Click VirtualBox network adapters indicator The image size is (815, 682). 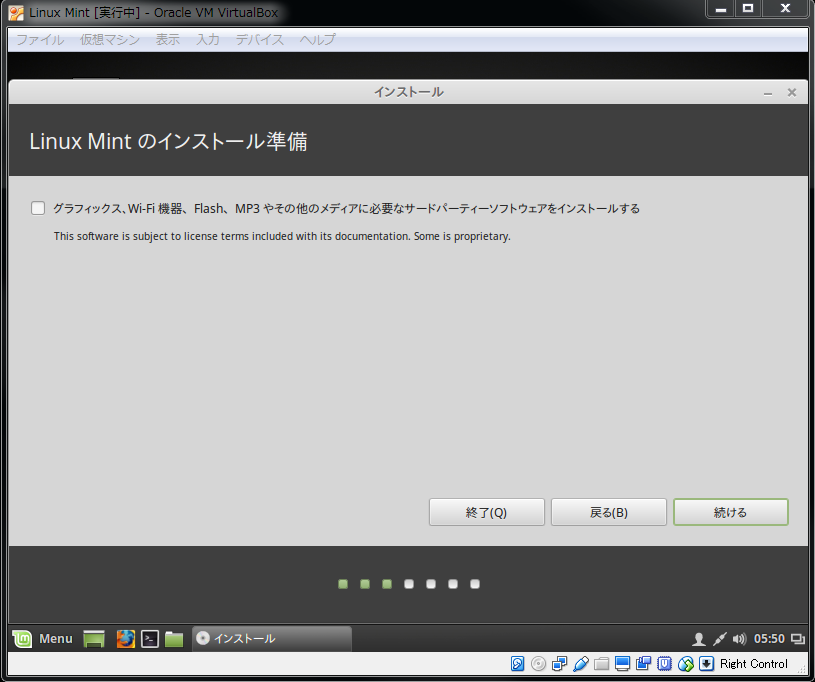tap(560, 664)
